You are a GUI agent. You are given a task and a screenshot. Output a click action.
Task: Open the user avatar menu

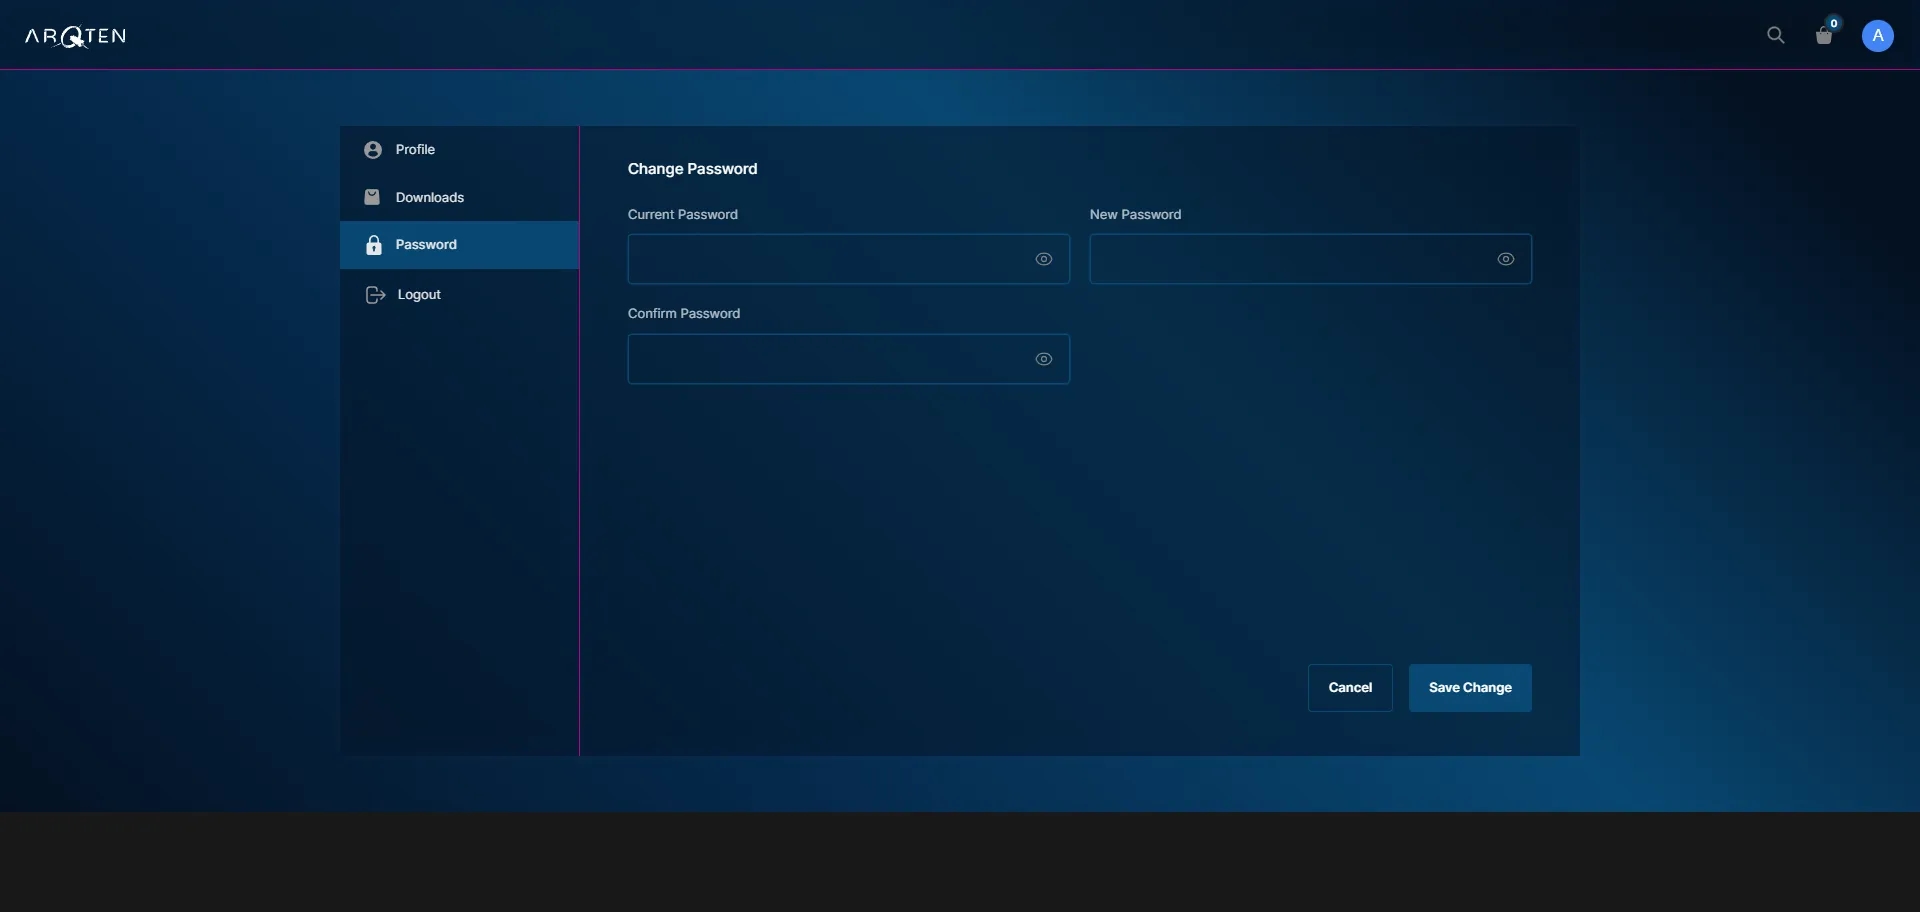pos(1877,36)
